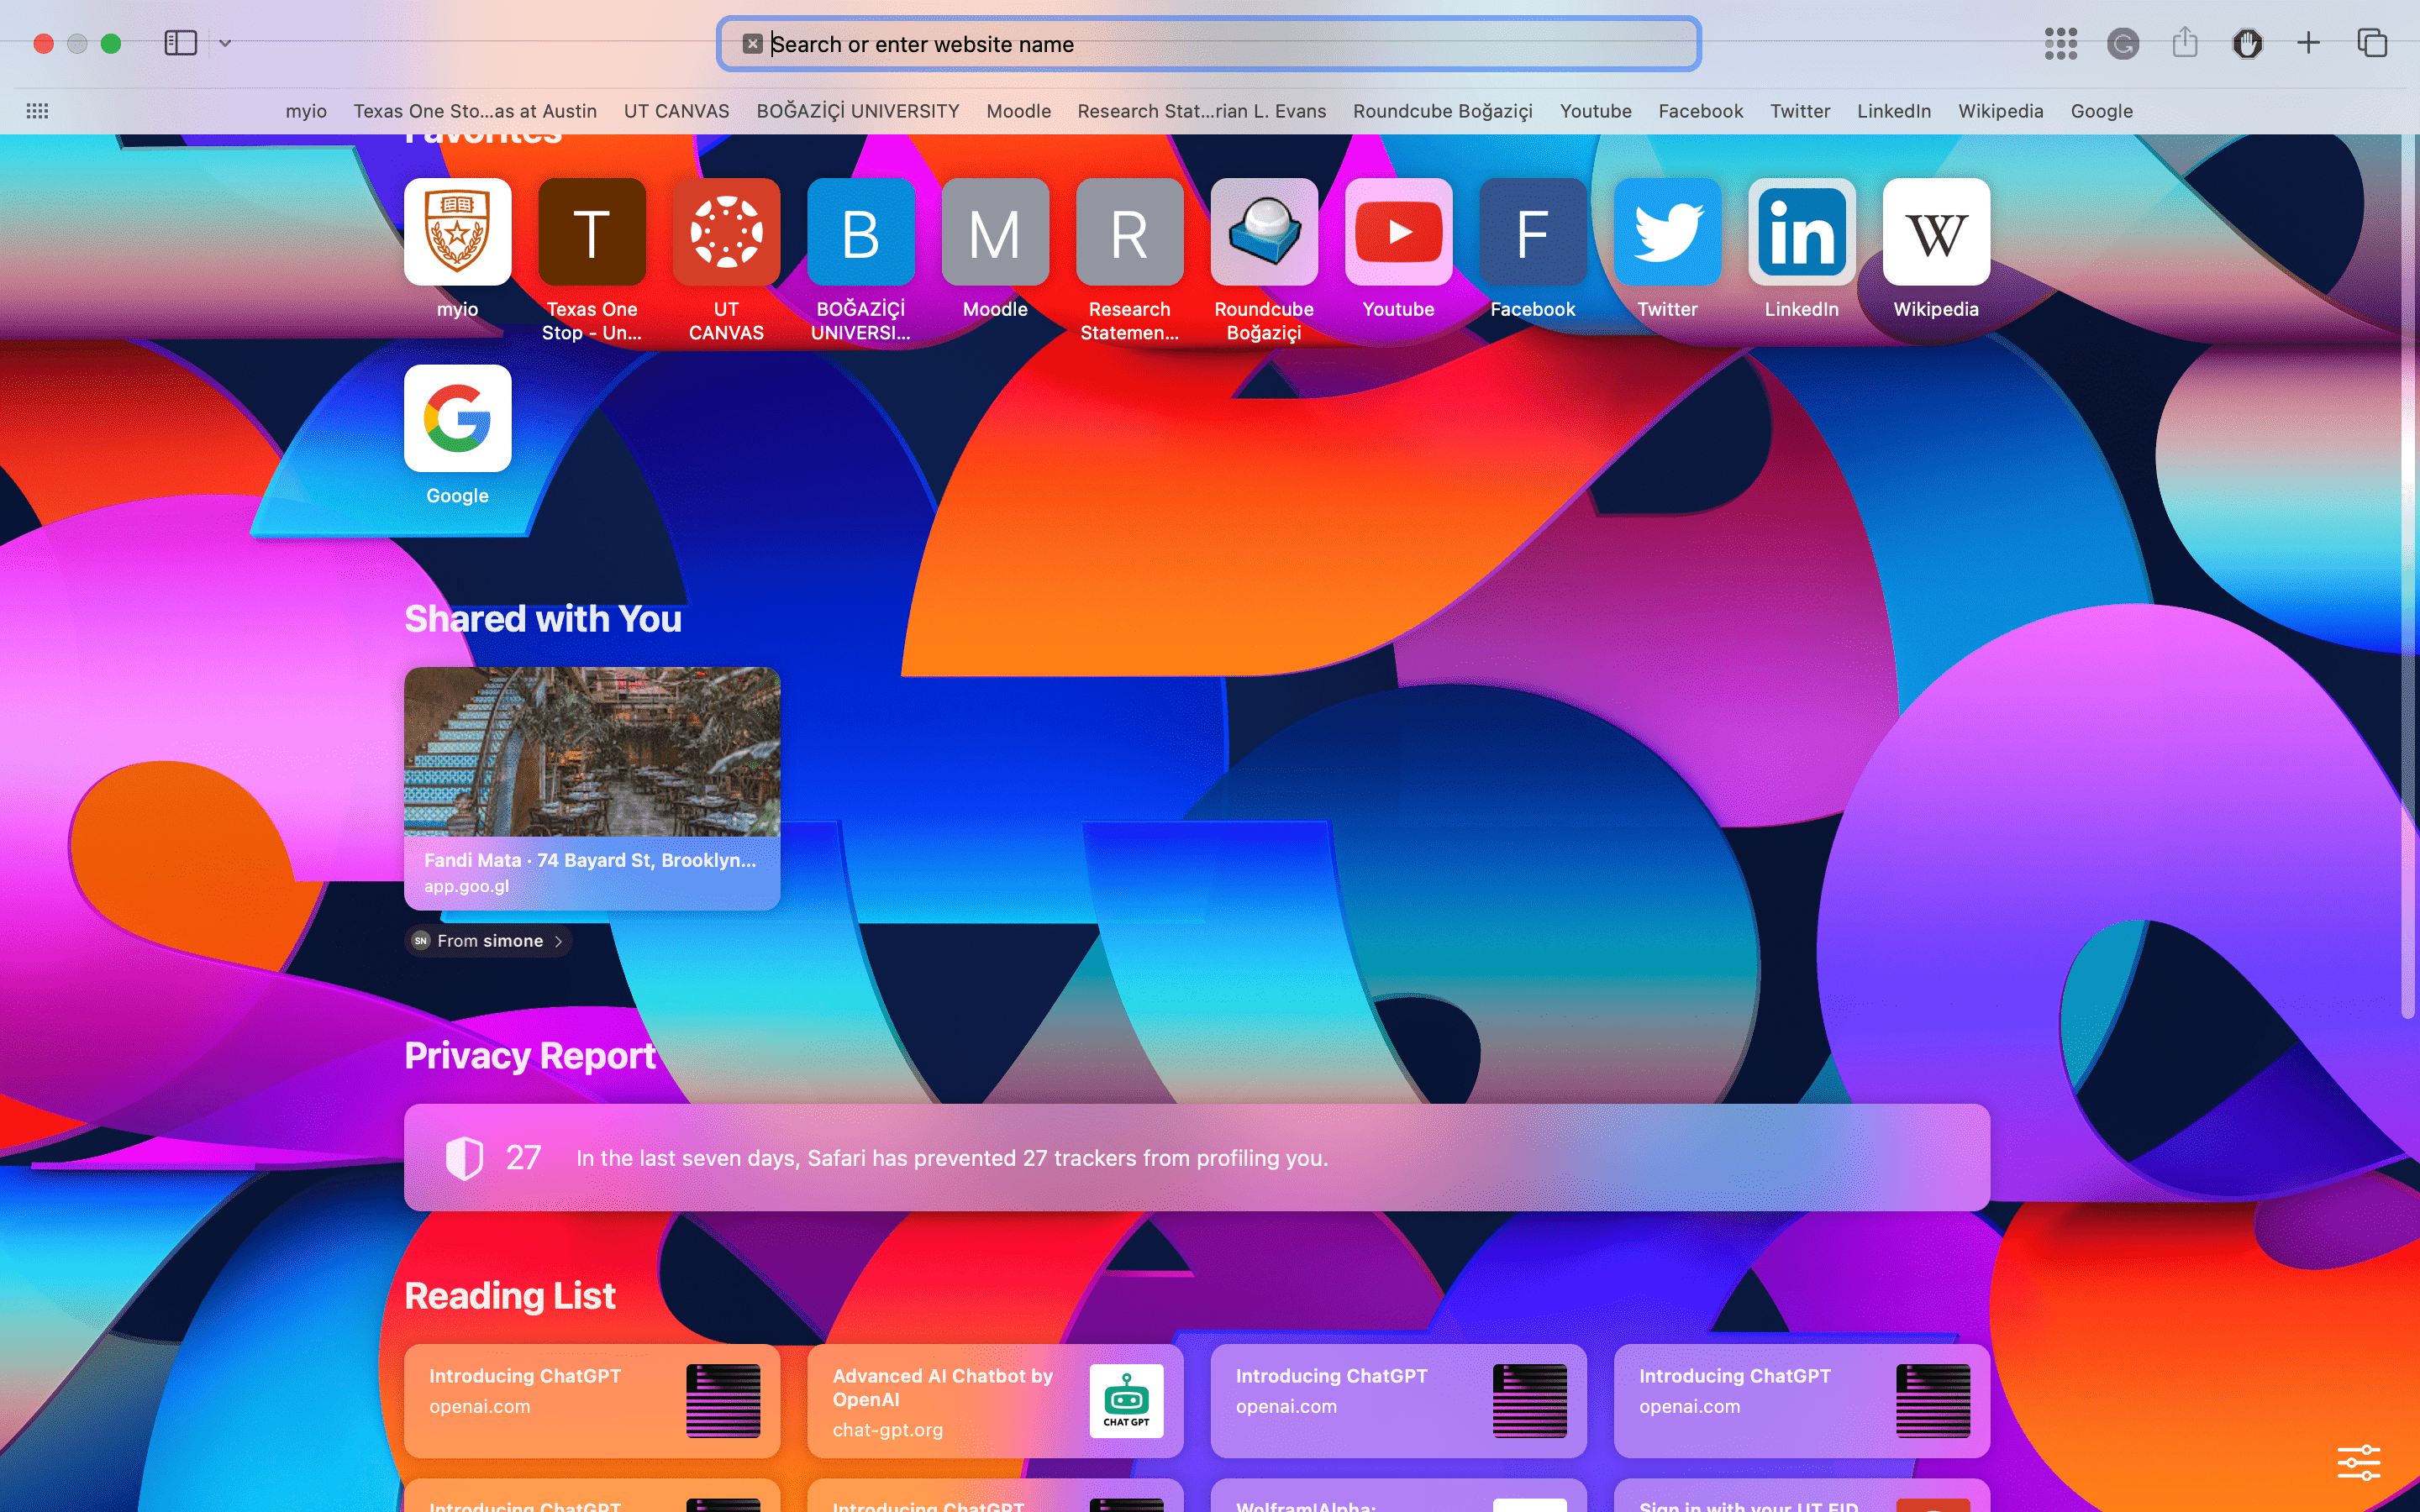Open the Youtube favorite icon
This screenshot has height=1512, width=2420.
click(1397, 232)
